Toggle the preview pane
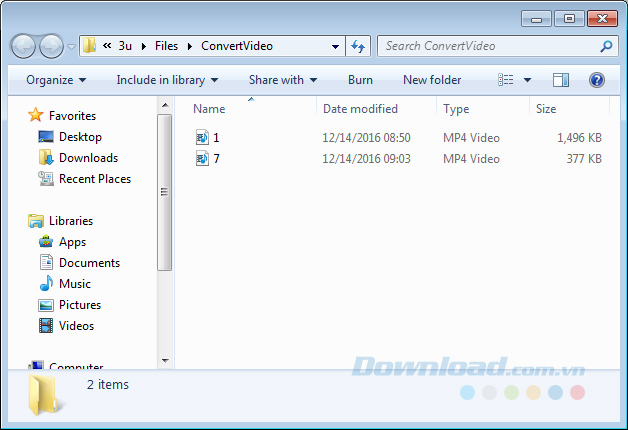Screen dimensions: 628x430 [x=561, y=80]
